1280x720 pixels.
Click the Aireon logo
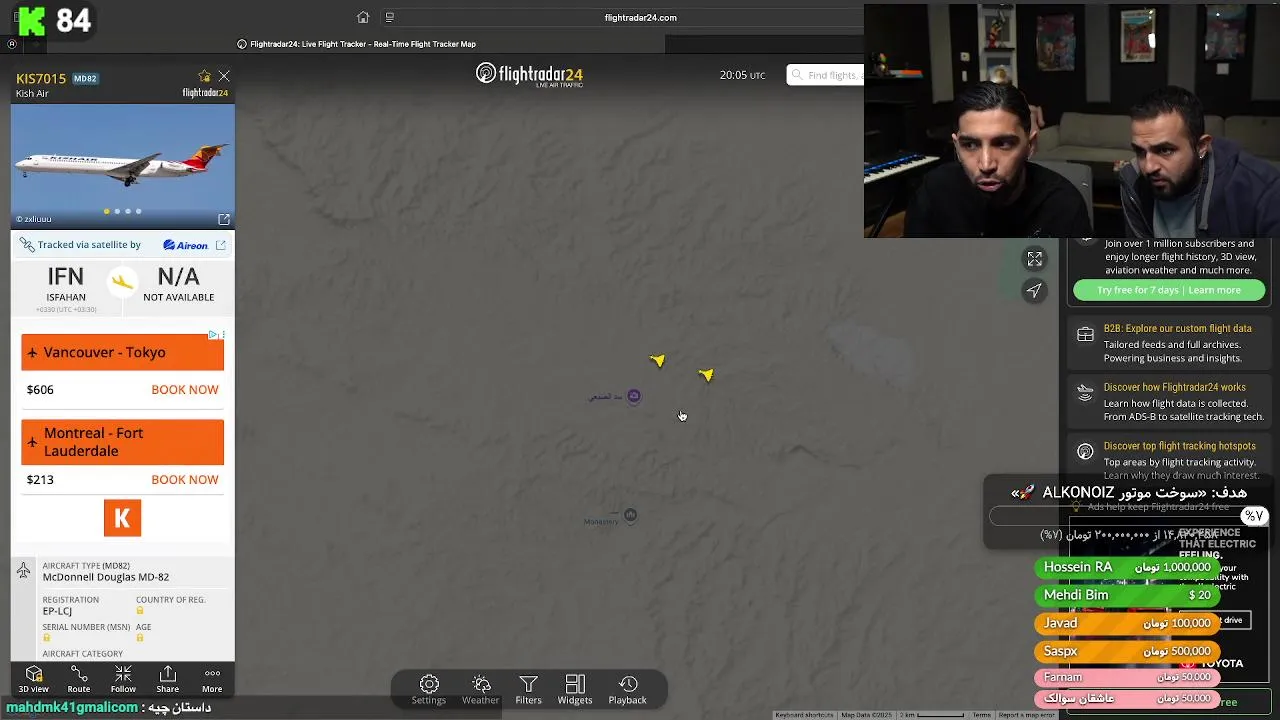[185, 244]
